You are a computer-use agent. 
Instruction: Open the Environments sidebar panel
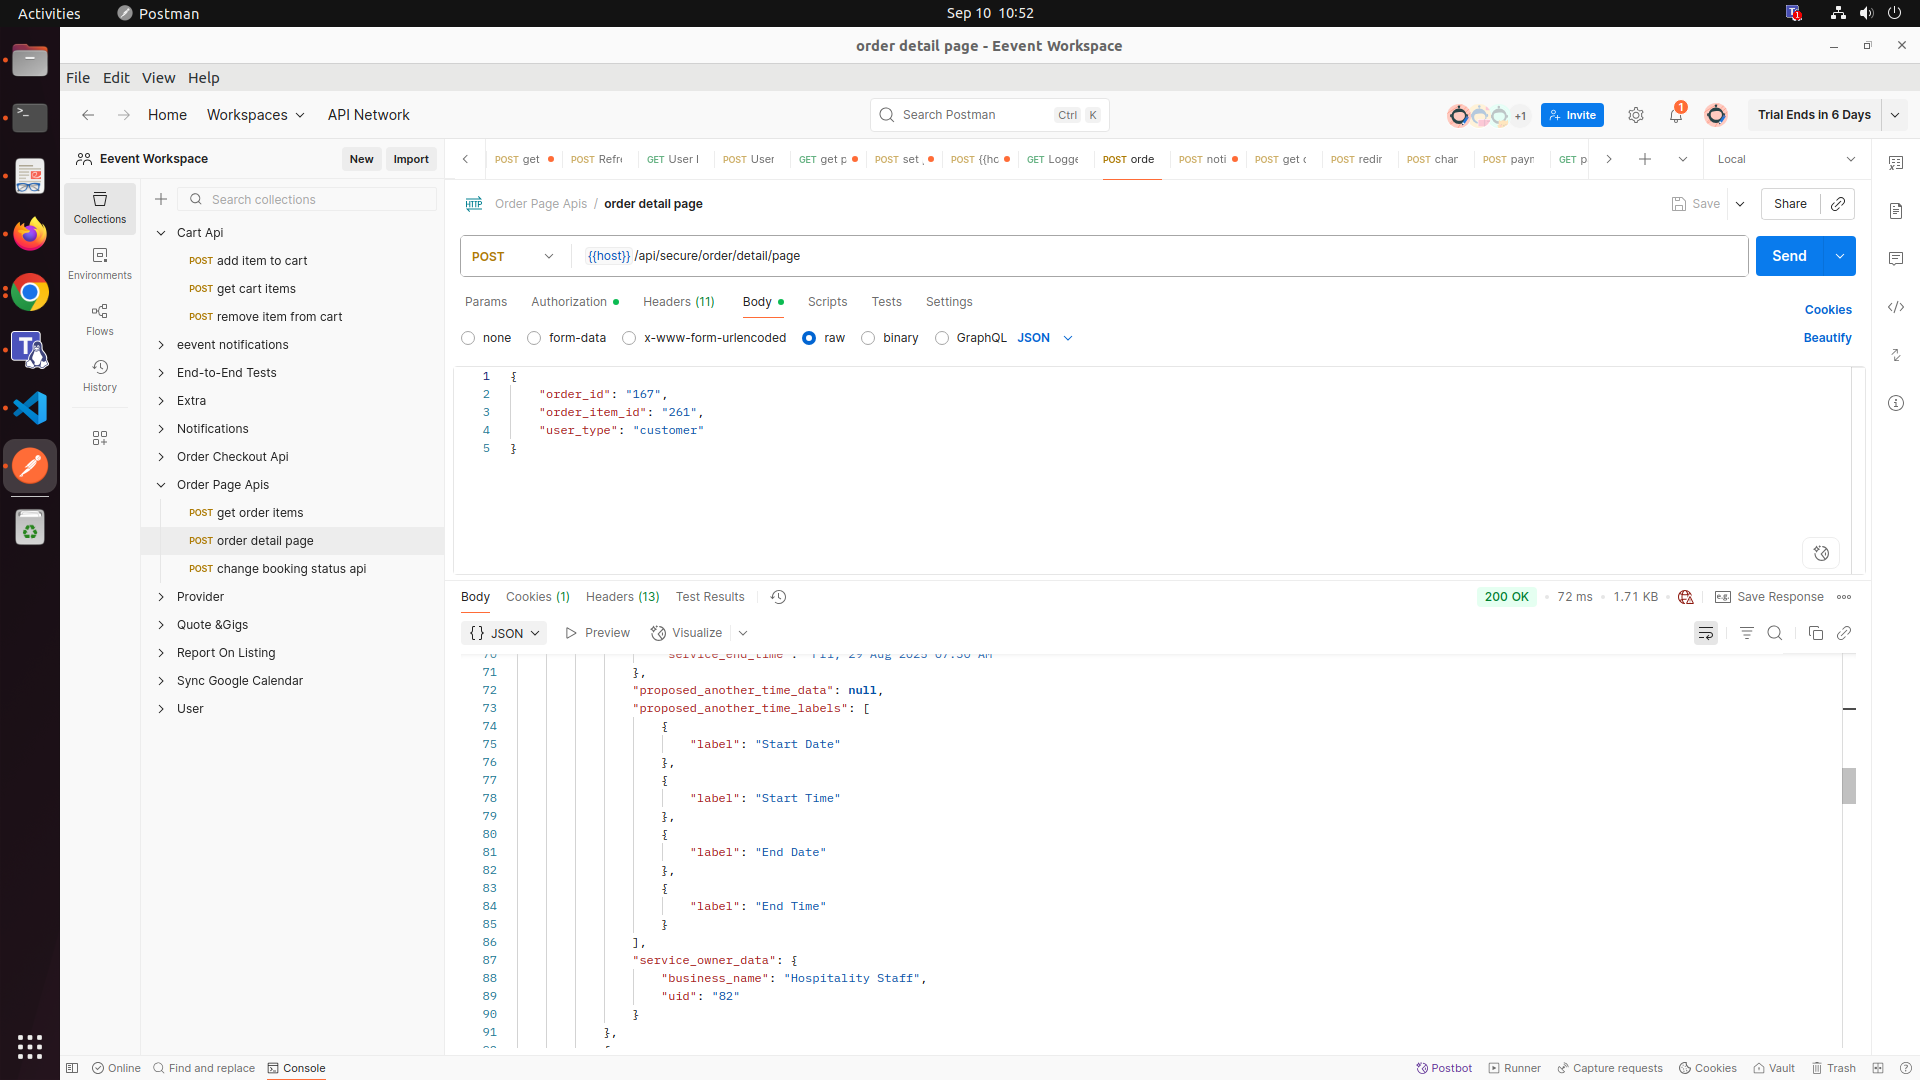tap(100, 264)
